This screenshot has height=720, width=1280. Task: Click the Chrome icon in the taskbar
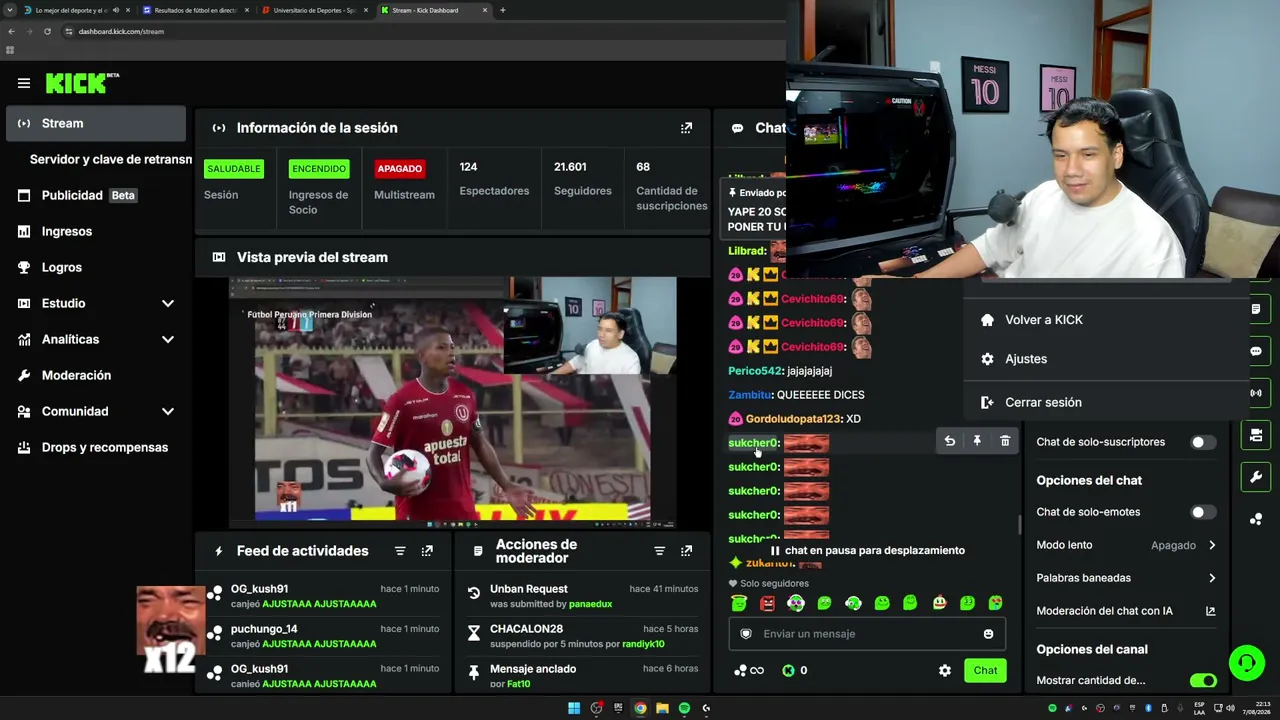click(x=640, y=708)
